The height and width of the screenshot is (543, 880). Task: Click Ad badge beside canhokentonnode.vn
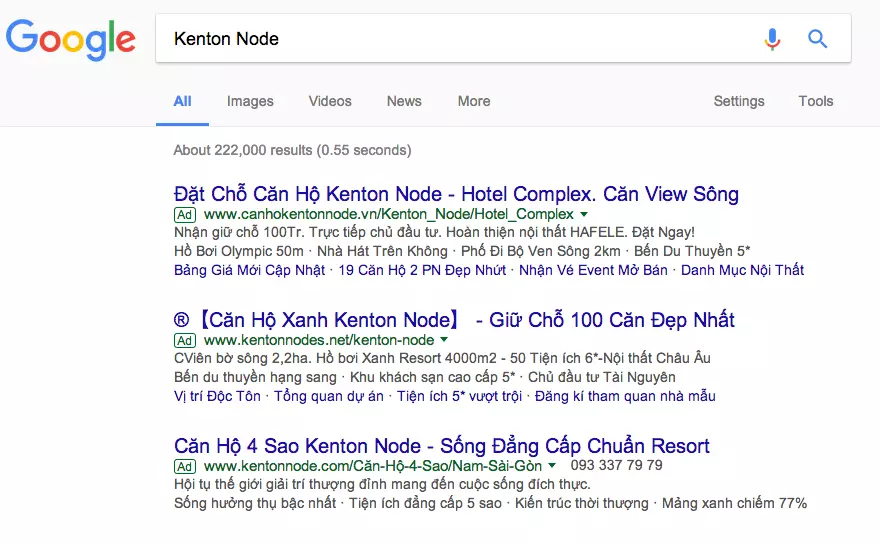pyautogui.click(x=185, y=215)
